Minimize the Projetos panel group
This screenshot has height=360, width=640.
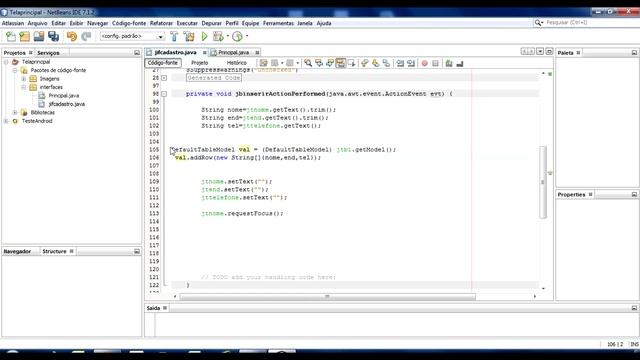pos(137,53)
